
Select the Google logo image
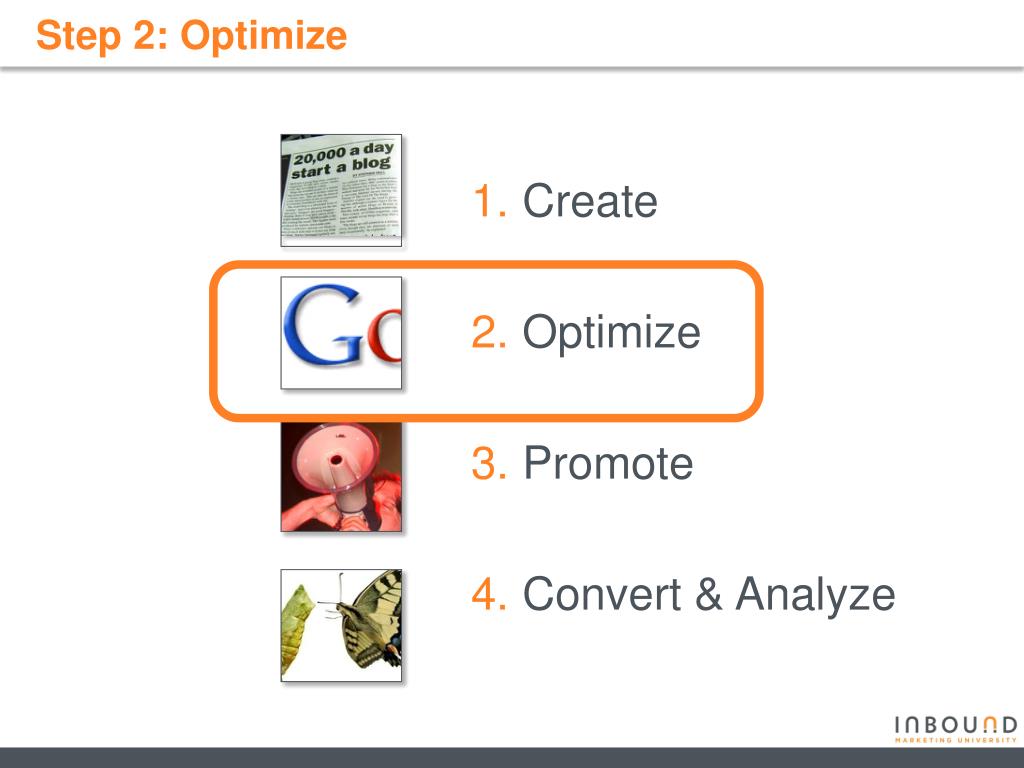click(x=341, y=333)
